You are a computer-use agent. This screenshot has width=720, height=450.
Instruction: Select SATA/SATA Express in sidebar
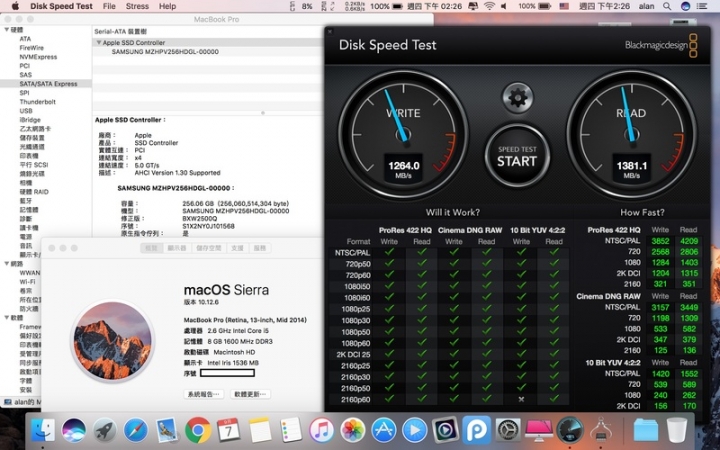pos(48,84)
